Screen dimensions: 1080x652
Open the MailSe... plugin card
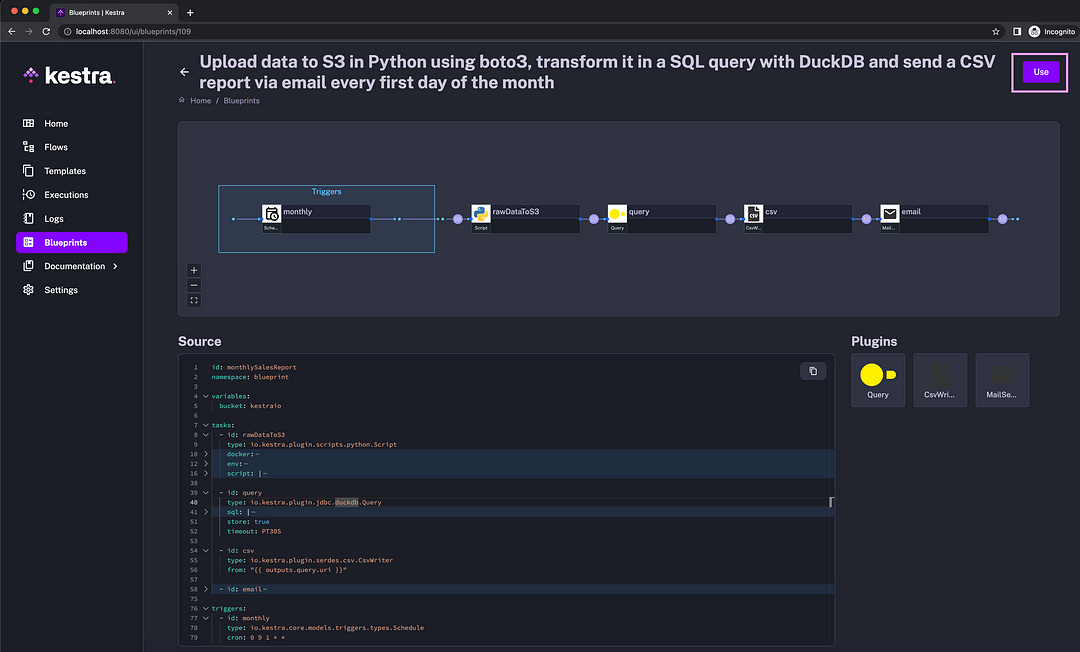1002,380
